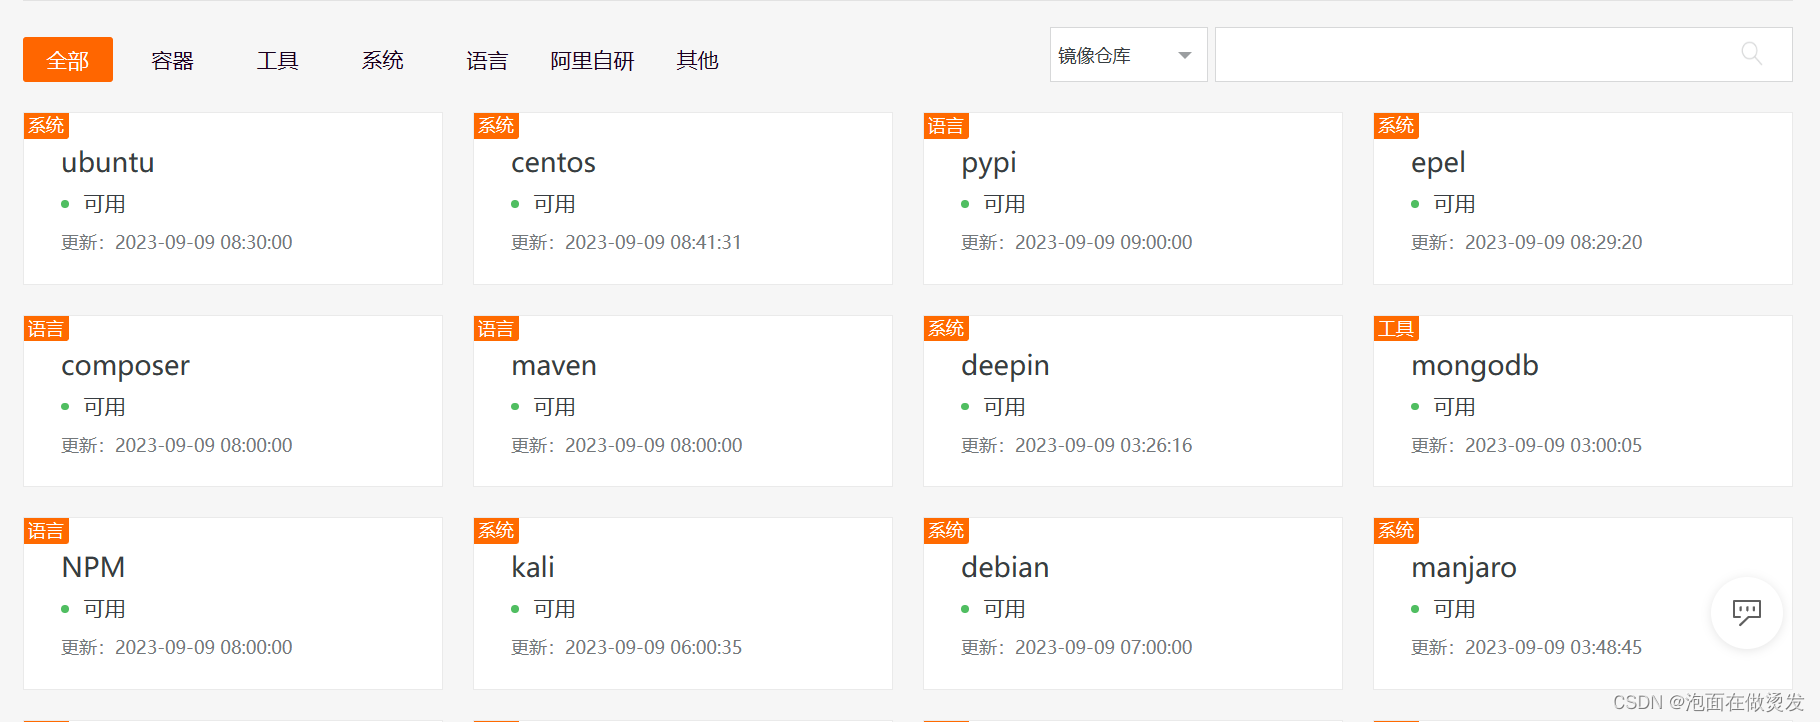Screen dimensions: 1820x722
Task: Click the 工具 tag on mongodb card
Action: click(x=1396, y=329)
